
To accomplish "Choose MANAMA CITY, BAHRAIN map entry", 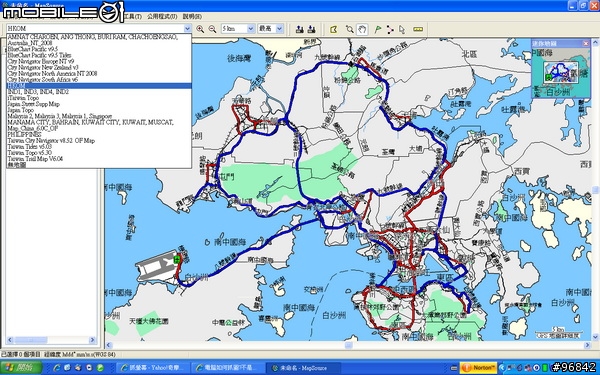I will click(x=99, y=122).
